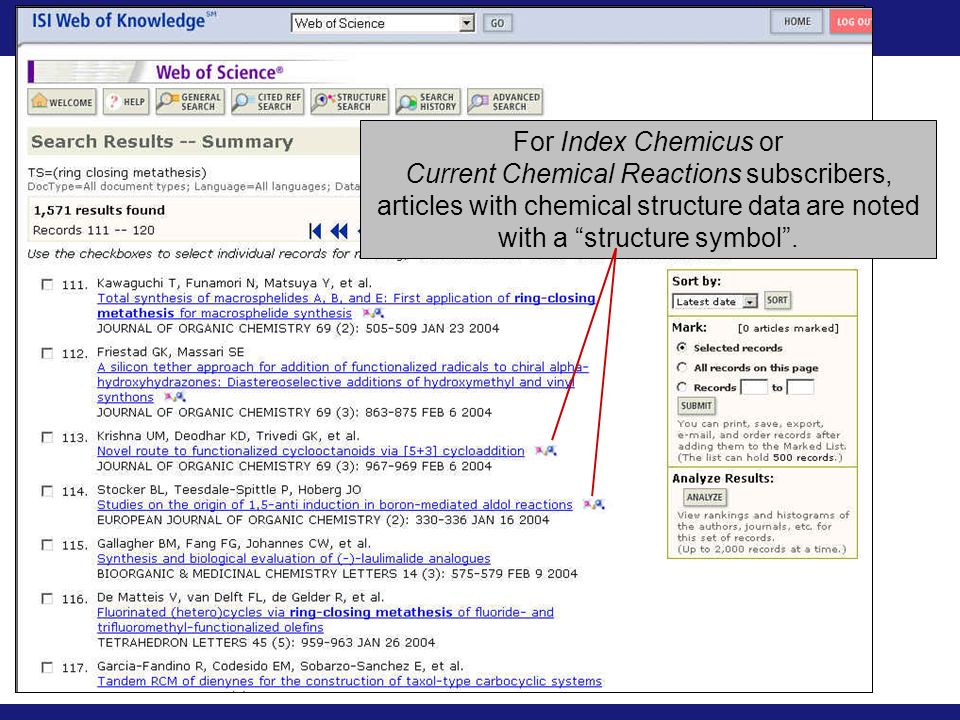Open the Web of Science product dropdown
960x720 pixels.
tap(383, 23)
